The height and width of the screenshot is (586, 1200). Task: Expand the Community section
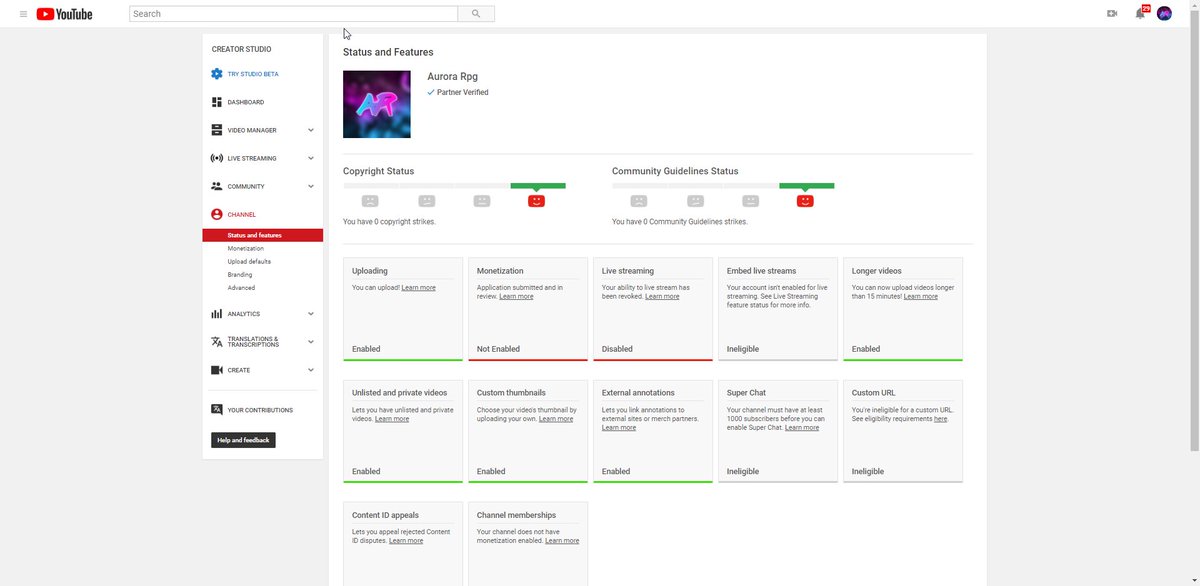311,186
